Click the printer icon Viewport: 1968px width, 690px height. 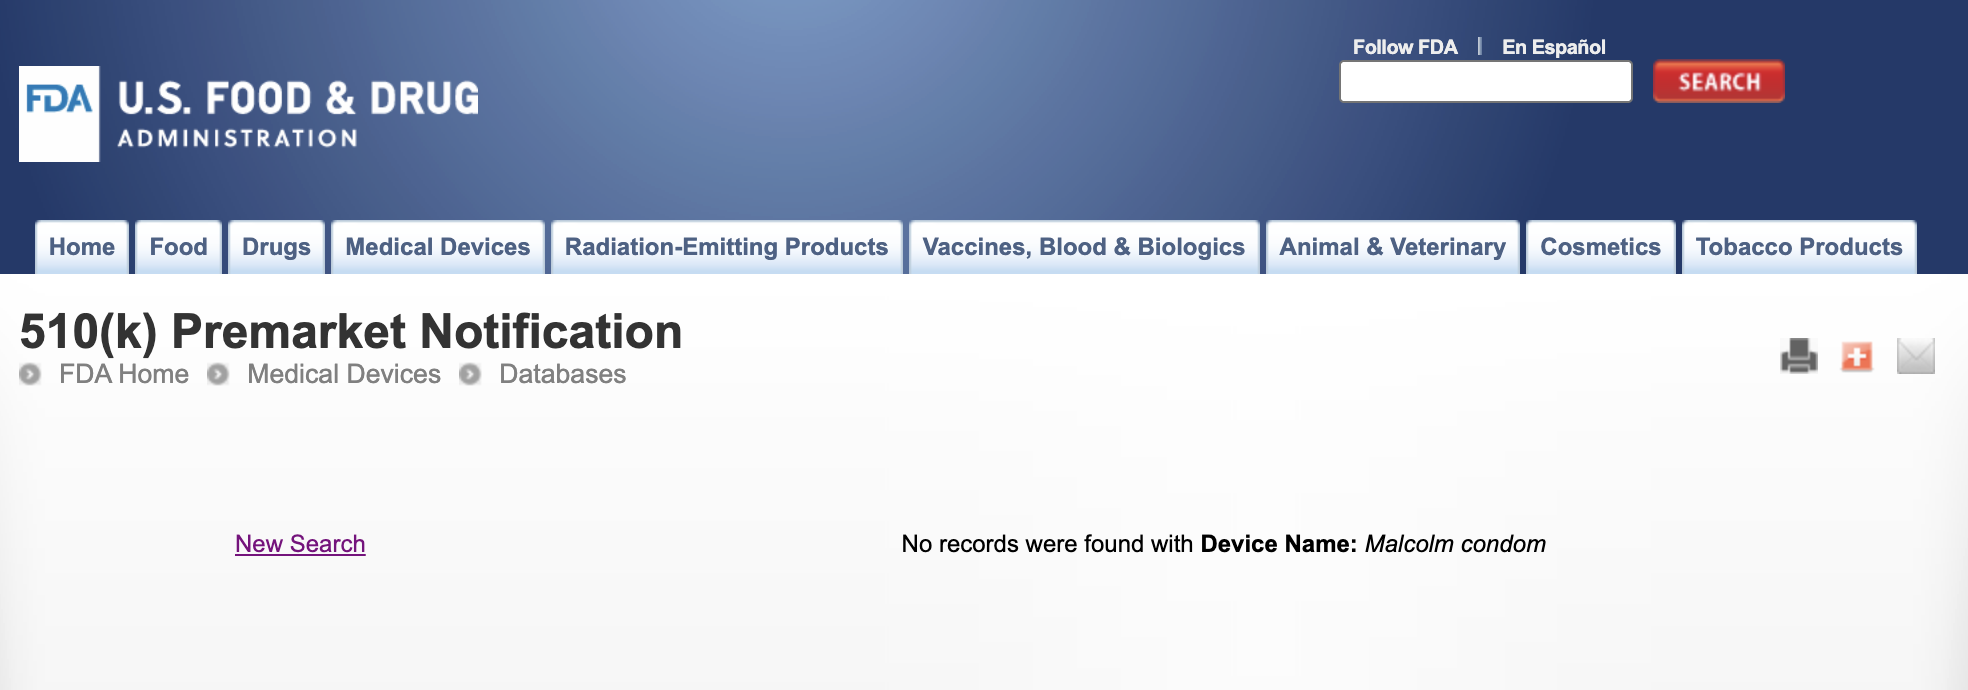point(1798,356)
